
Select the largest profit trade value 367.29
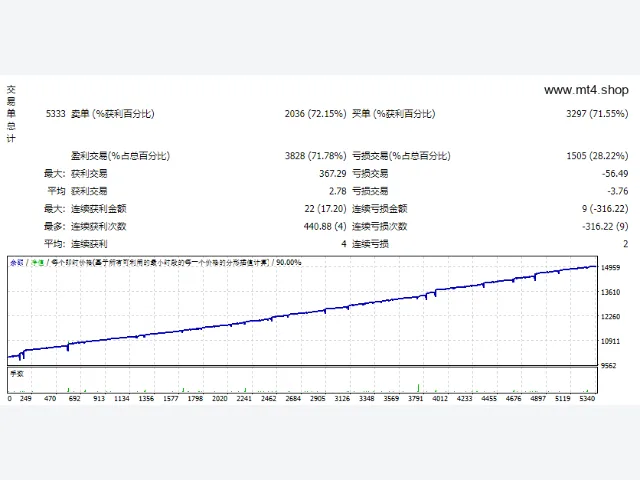333,173
